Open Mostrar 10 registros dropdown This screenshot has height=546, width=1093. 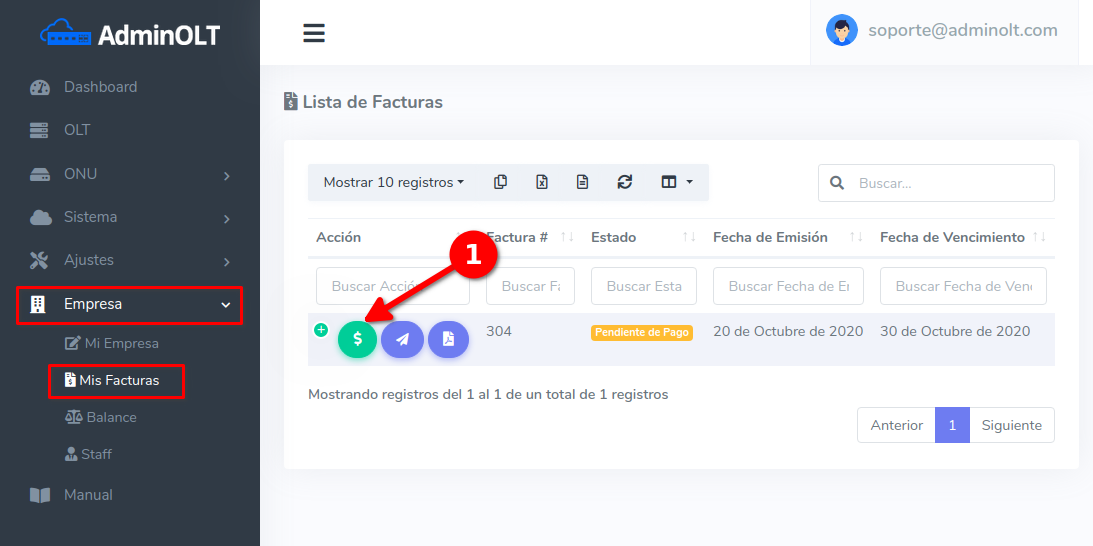click(394, 182)
